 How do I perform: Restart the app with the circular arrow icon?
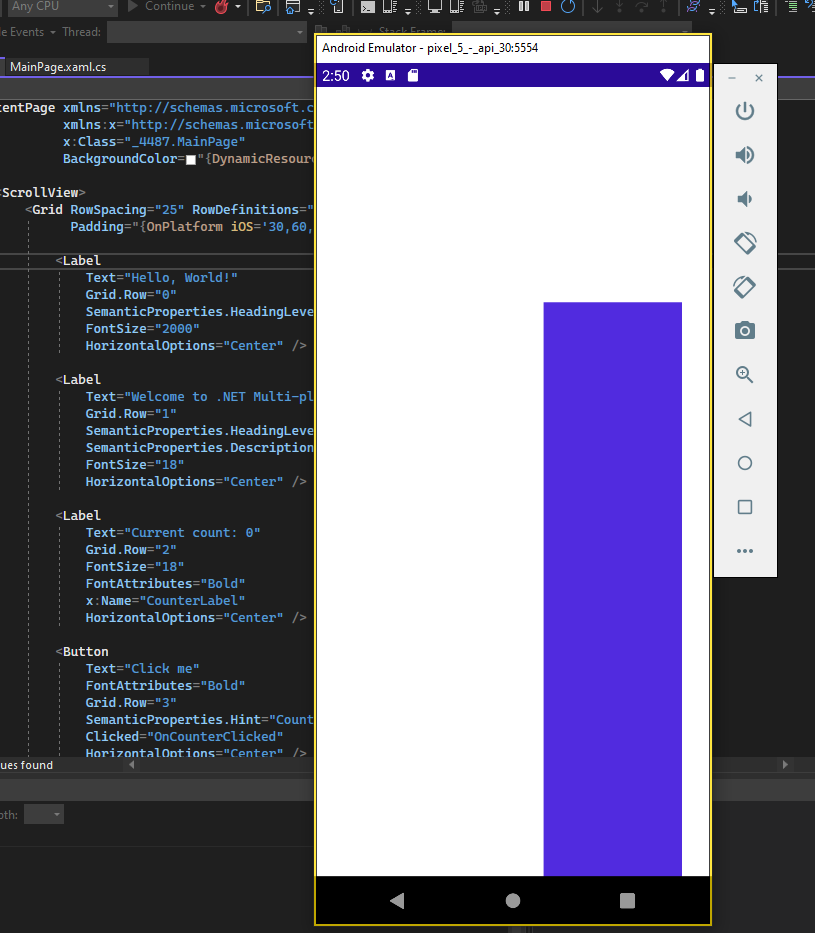(x=567, y=8)
